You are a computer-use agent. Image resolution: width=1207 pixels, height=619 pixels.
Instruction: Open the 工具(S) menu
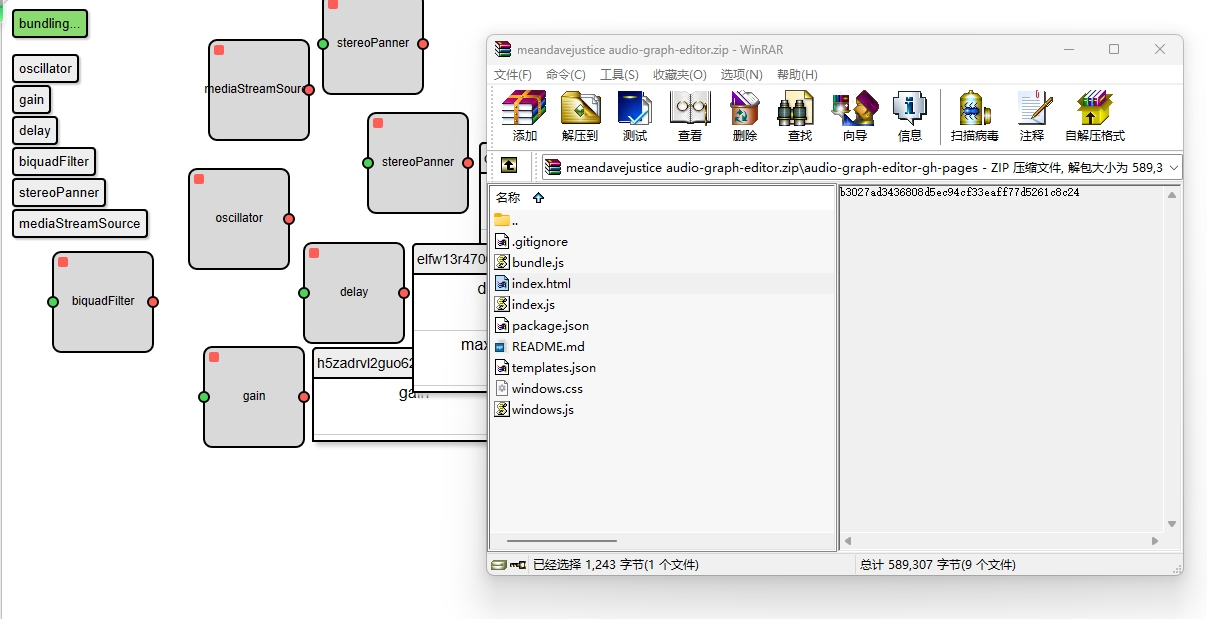pyautogui.click(x=619, y=75)
